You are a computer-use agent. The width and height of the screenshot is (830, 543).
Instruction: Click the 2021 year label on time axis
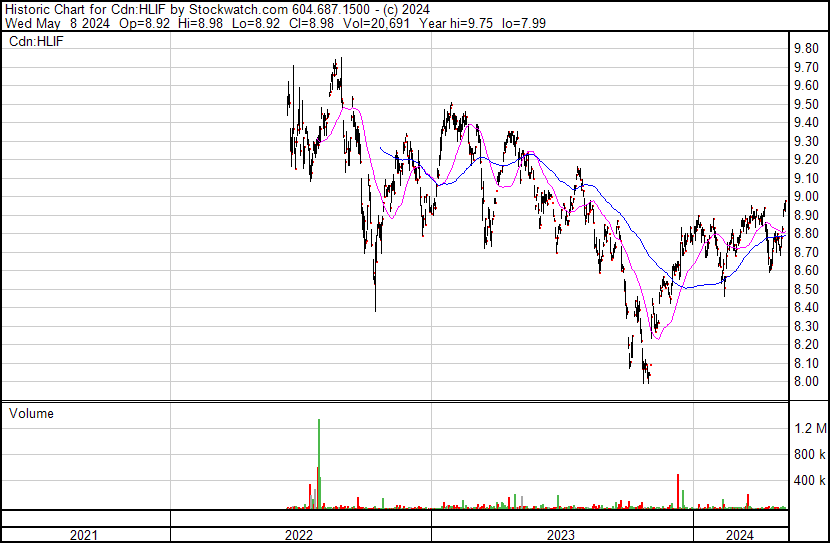pyautogui.click(x=84, y=535)
